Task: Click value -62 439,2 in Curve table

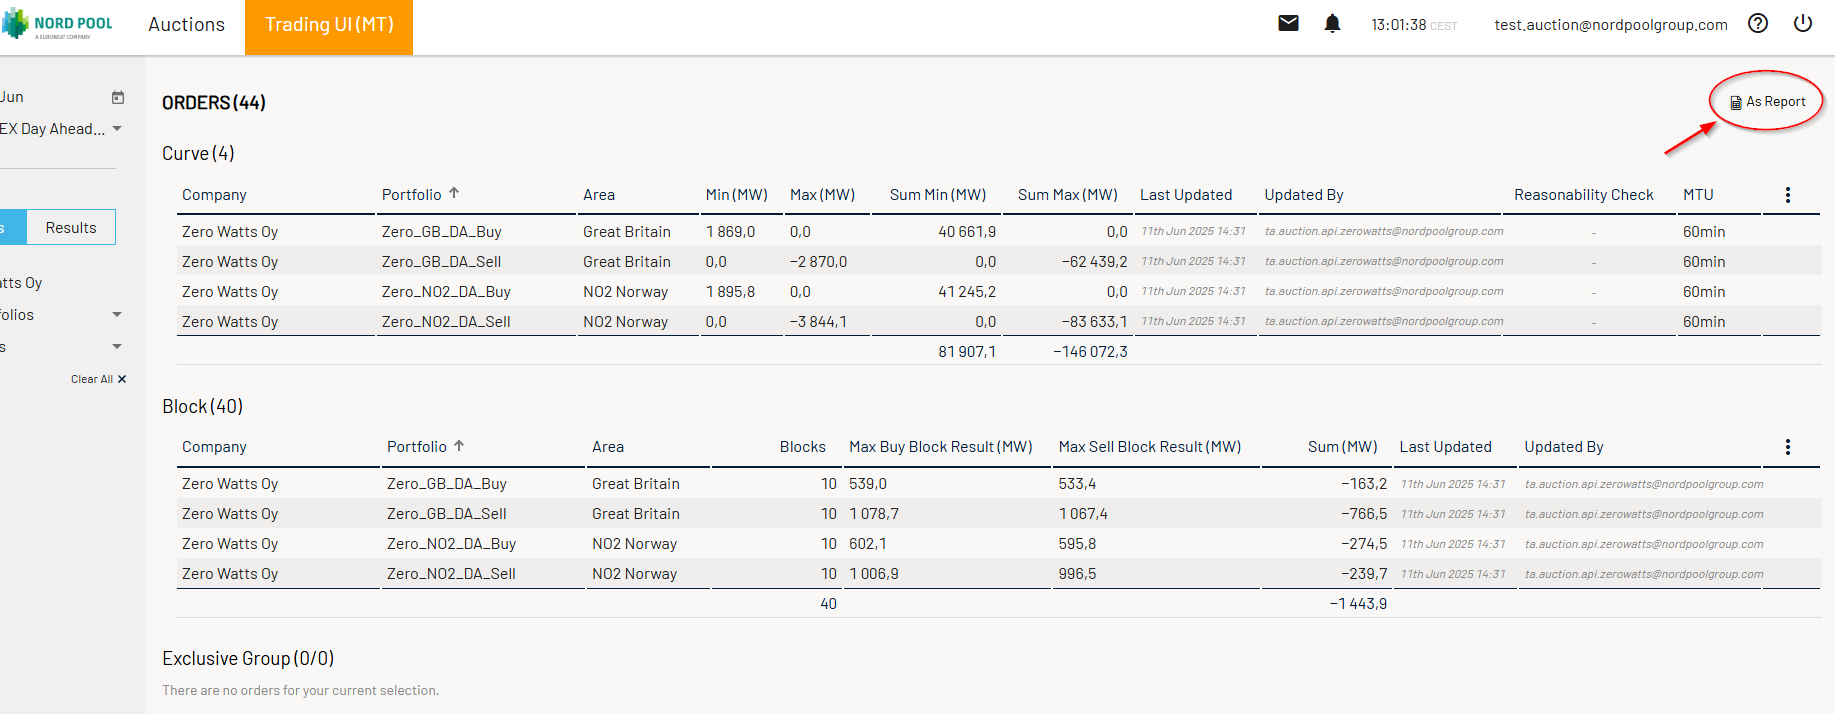Action: point(1094,261)
